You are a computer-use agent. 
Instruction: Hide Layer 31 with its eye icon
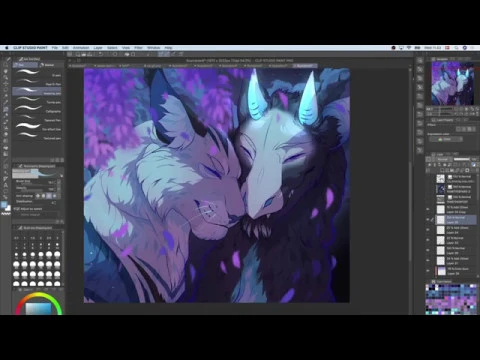(x=428, y=261)
